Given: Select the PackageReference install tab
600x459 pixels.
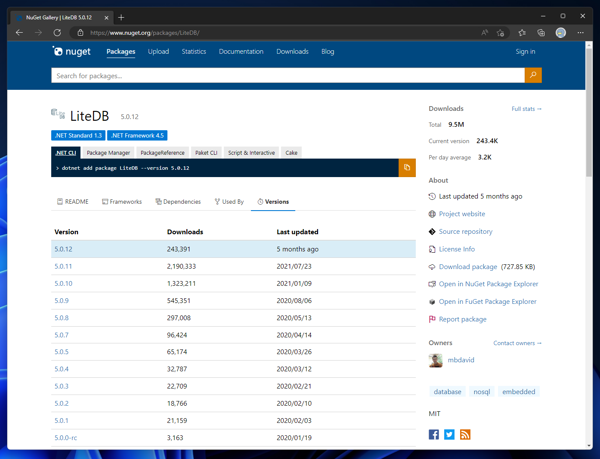Looking at the screenshot, I should [x=162, y=153].
